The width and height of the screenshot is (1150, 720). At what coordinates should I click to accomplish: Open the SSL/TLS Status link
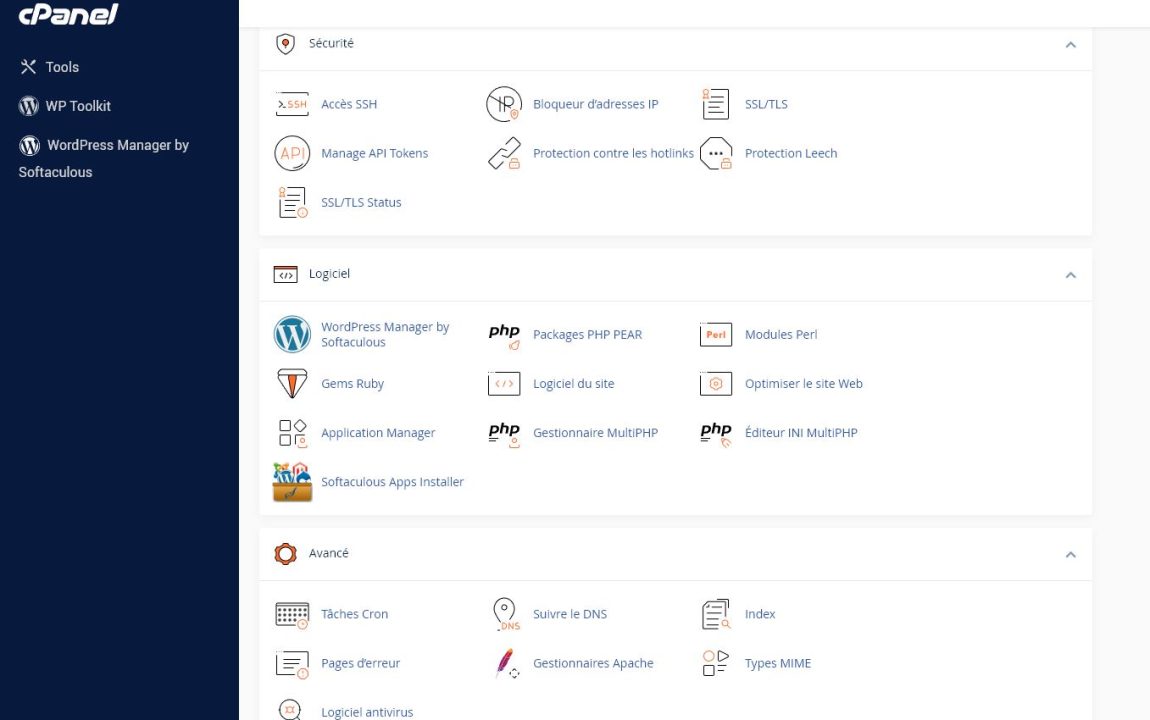point(362,202)
